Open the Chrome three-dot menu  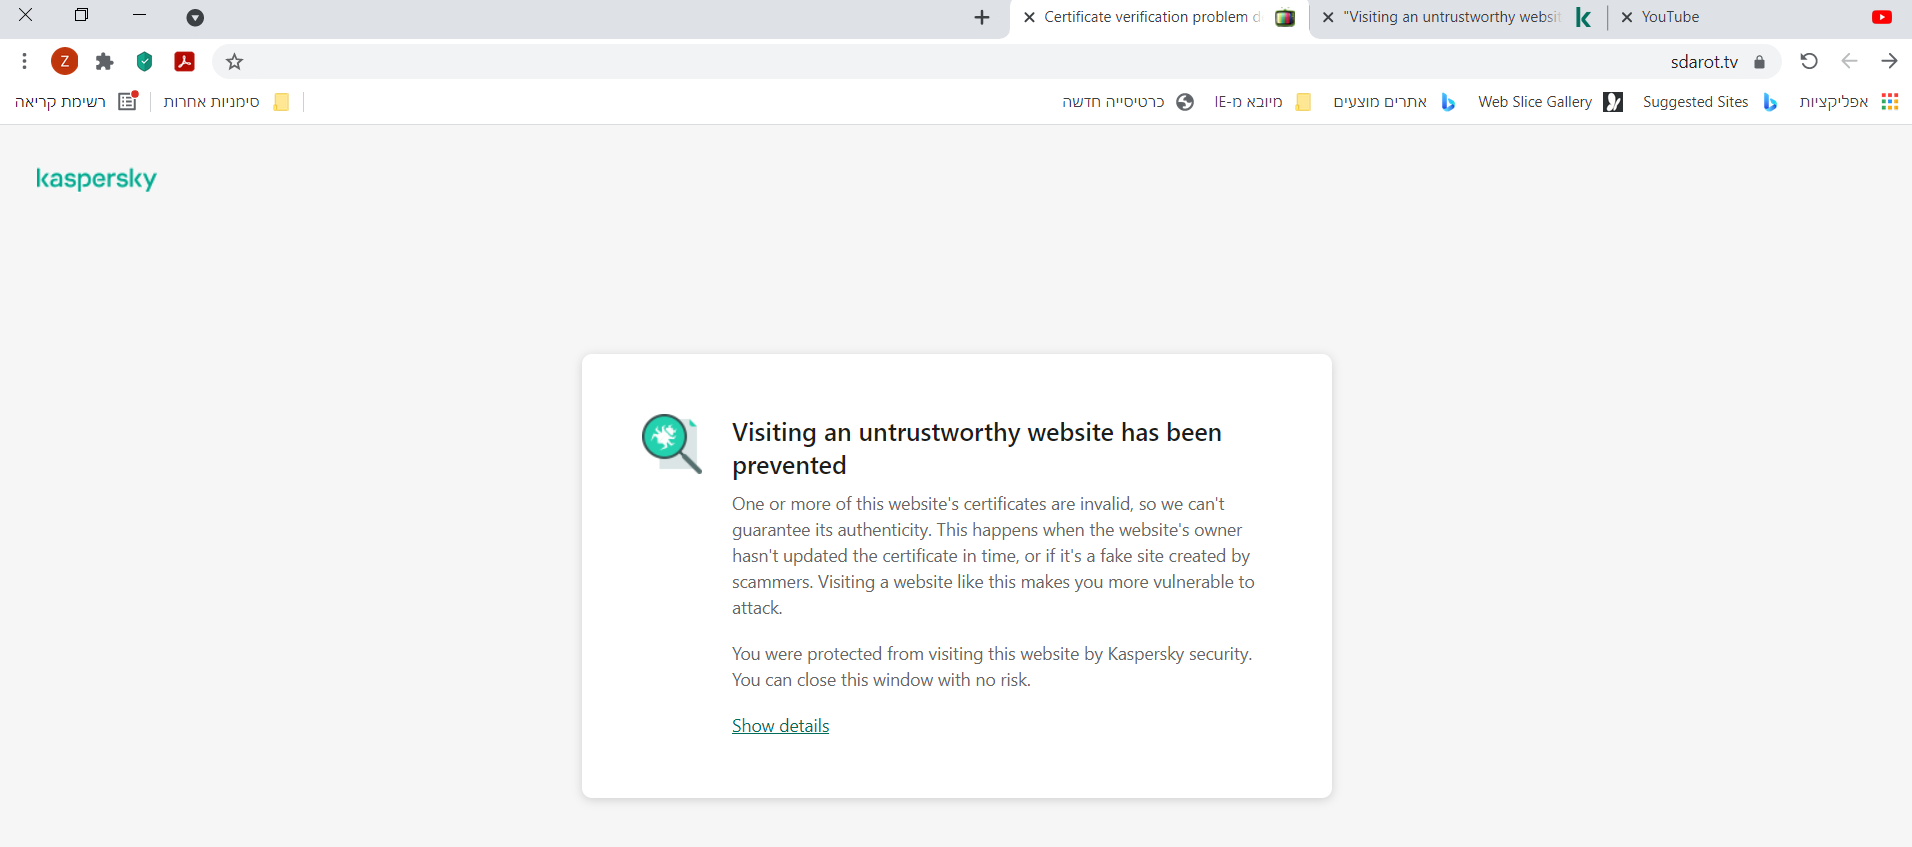24,62
